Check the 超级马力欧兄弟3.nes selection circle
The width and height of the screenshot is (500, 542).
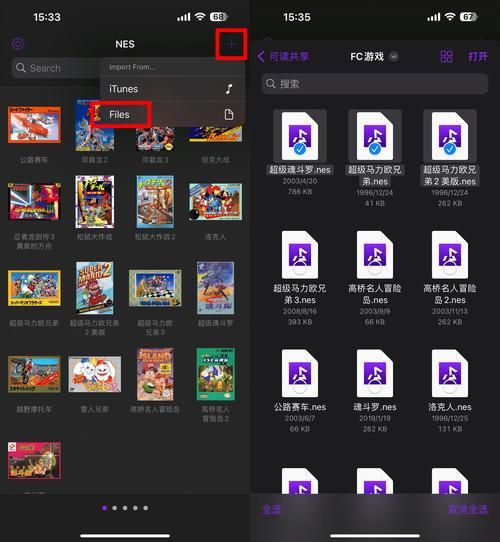tap(300, 268)
